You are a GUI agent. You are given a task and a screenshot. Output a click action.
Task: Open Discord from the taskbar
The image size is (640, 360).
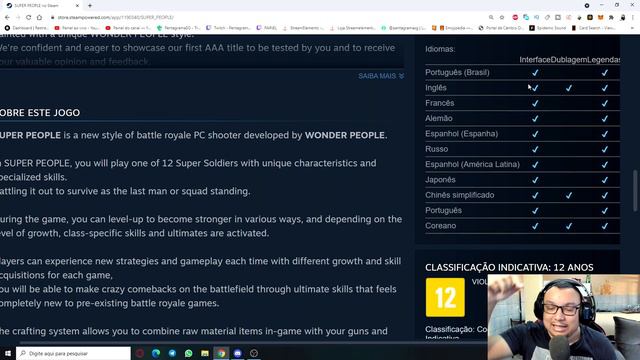(238, 353)
